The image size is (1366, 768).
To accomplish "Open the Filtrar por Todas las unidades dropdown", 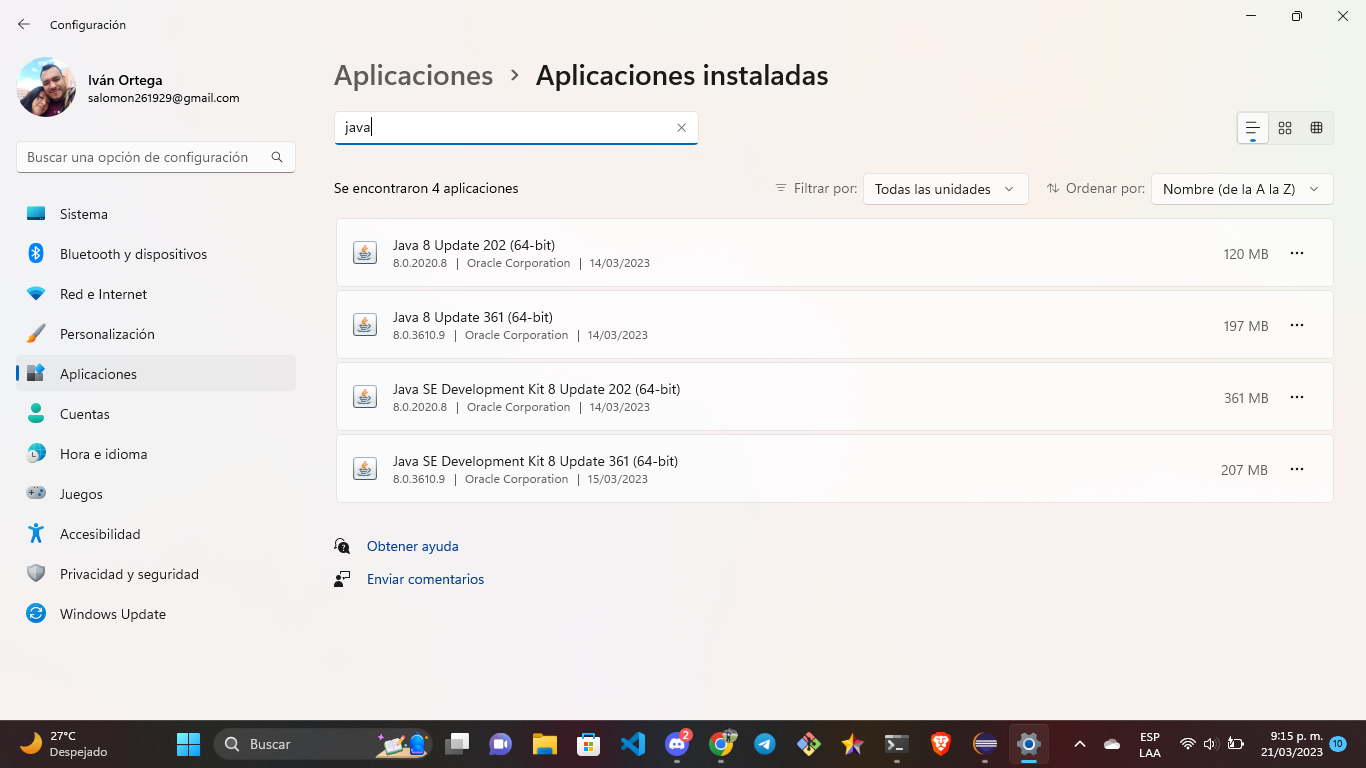I will pyautogui.click(x=945, y=189).
